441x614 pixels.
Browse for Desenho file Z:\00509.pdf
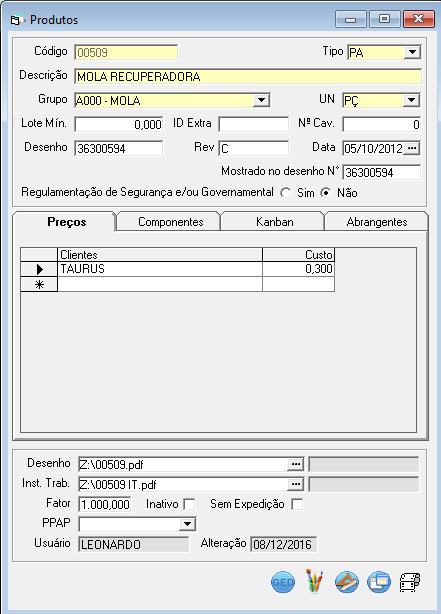coord(296,464)
